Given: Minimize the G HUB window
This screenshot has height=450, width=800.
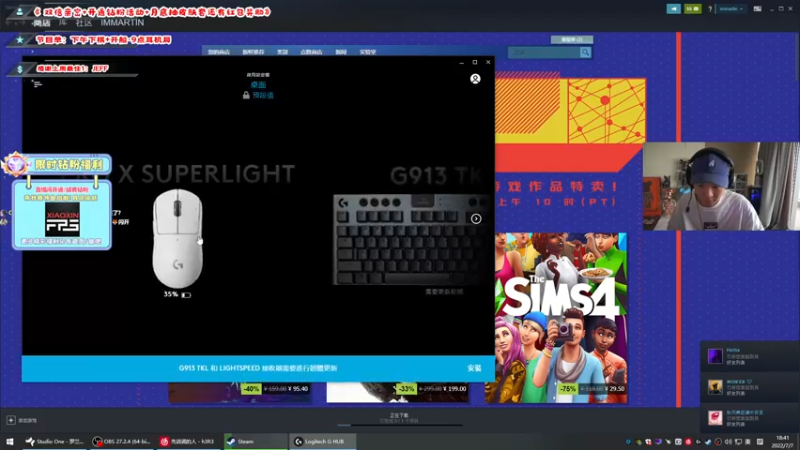Looking at the screenshot, I should coord(461,62).
